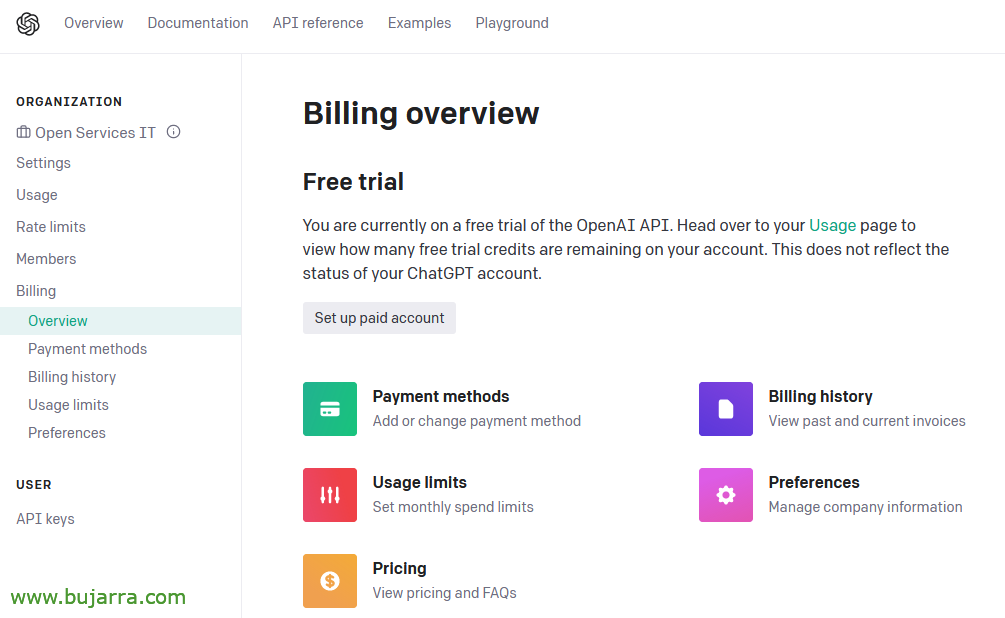
Task: Select Settings in the organization sidebar
Action: coord(44,163)
